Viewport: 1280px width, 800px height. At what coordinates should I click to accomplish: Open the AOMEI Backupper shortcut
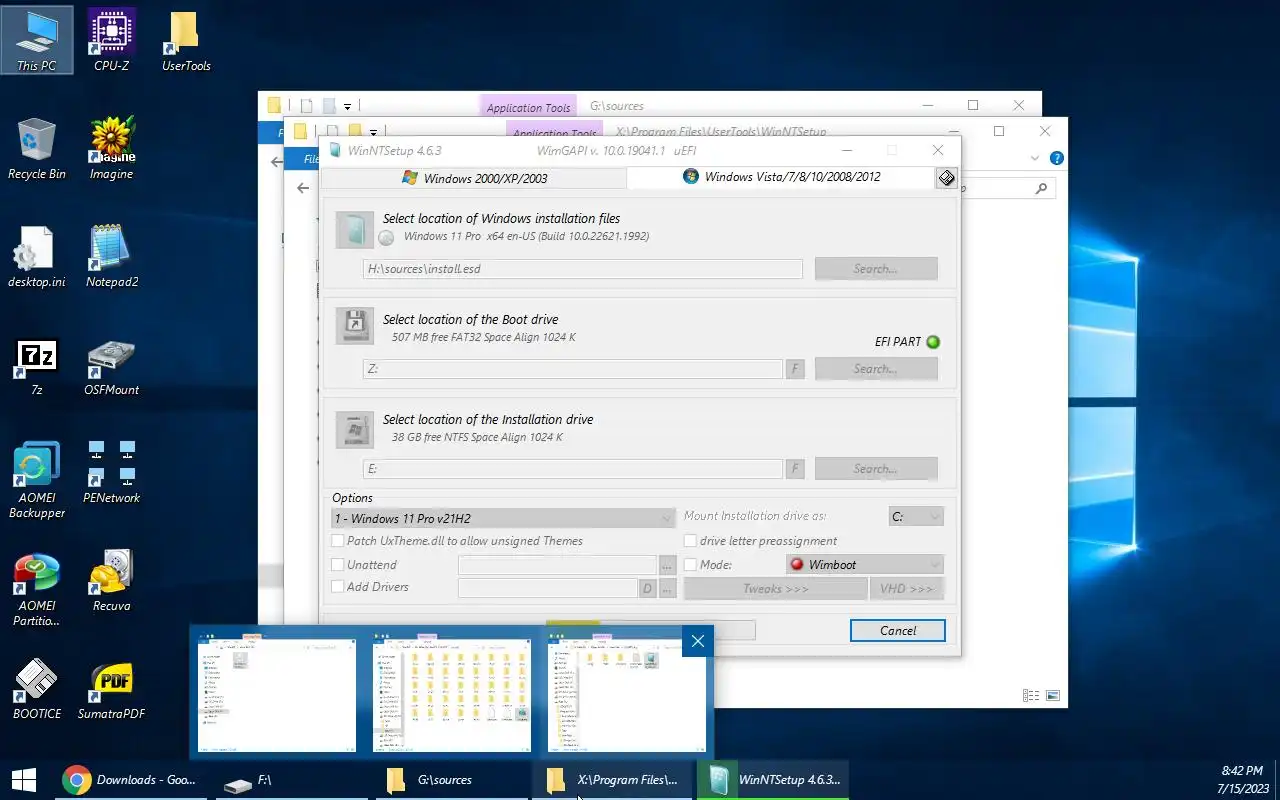pyautogui.click(x=37, y=480)
